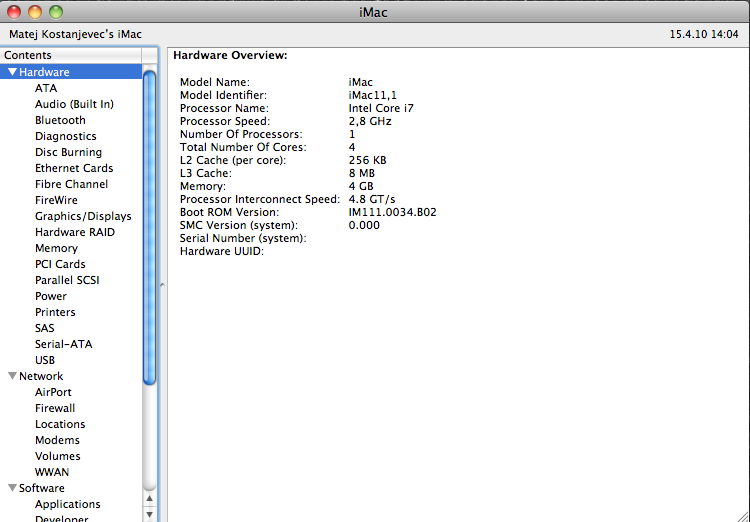Select PCI Cards entry

tap(60, 264)
